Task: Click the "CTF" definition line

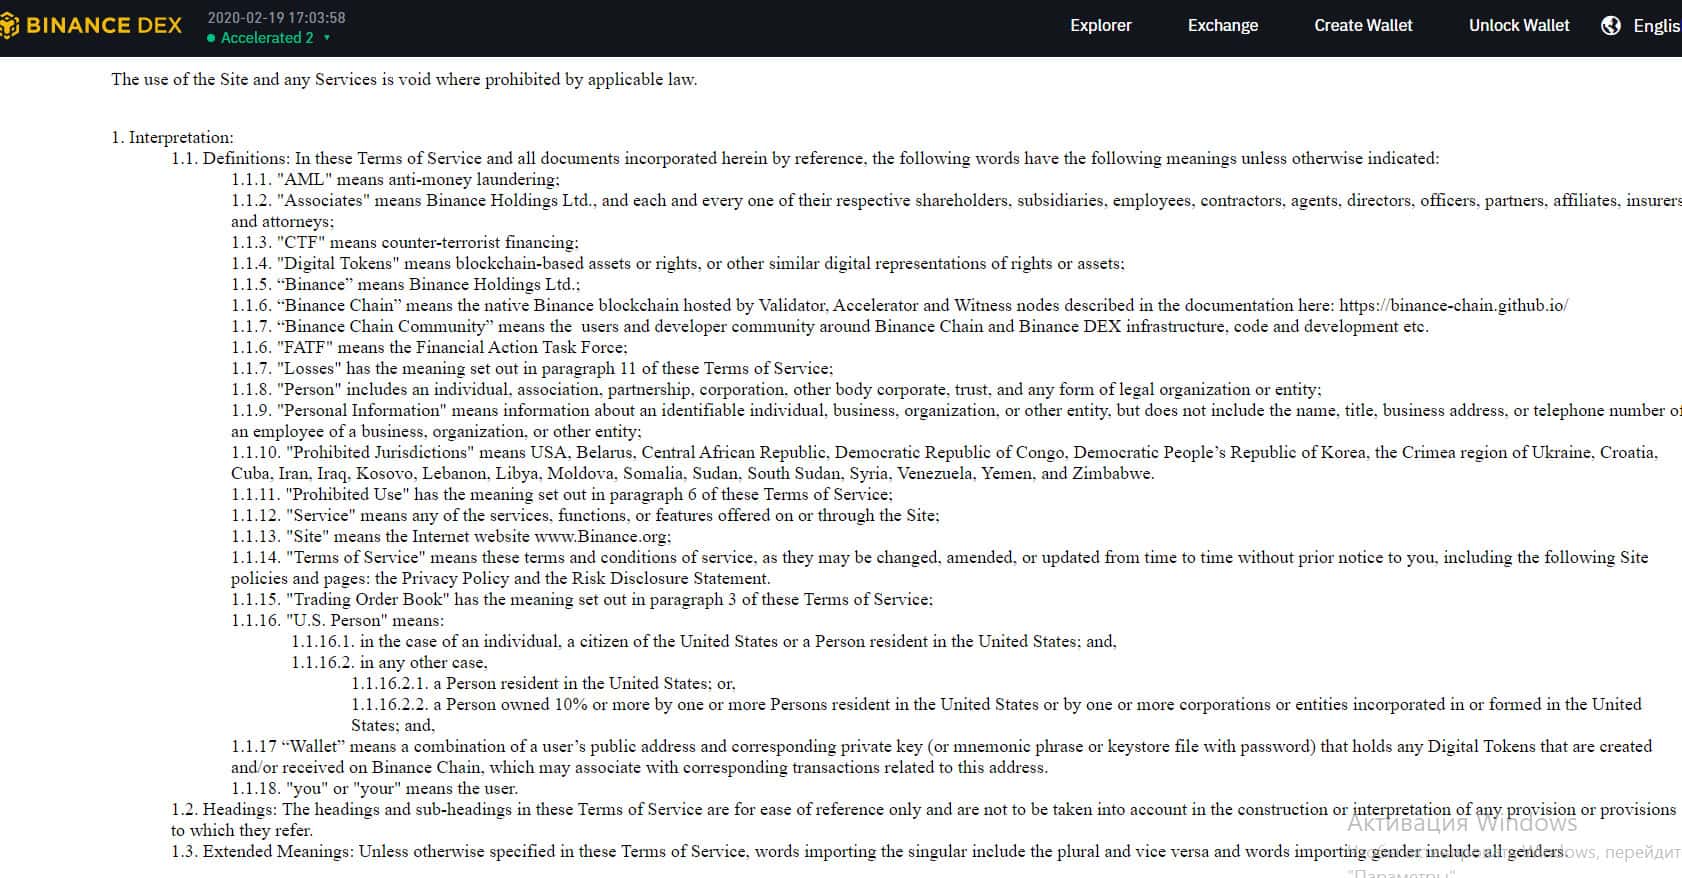Action: (405, 243)
